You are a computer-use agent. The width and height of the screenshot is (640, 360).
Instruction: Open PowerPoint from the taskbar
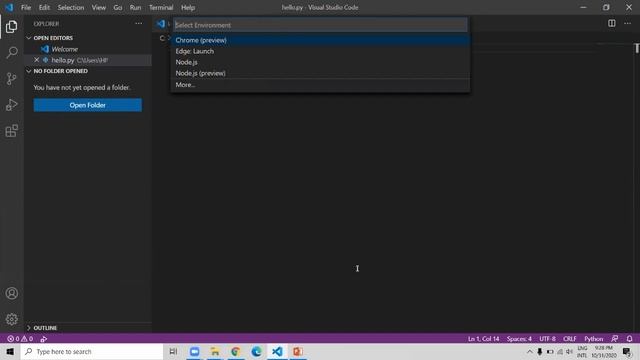pos(298,351)
